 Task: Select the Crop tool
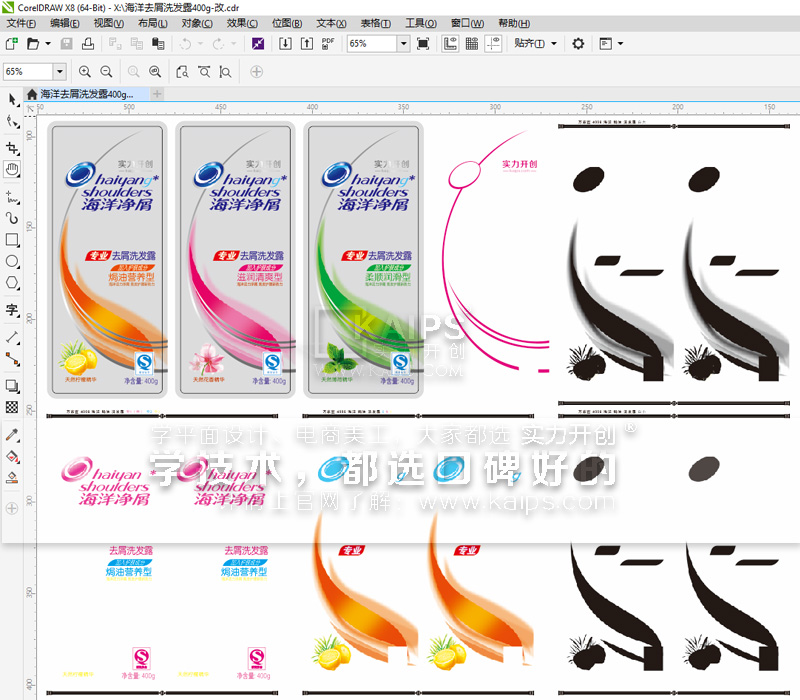point(12,148)
